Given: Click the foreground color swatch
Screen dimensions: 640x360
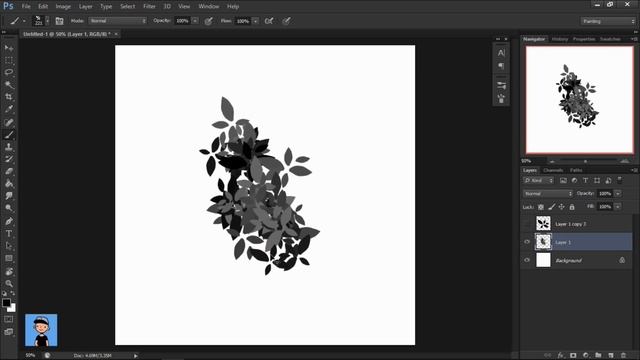Looking at the screenshot, I should coord(6,302).
